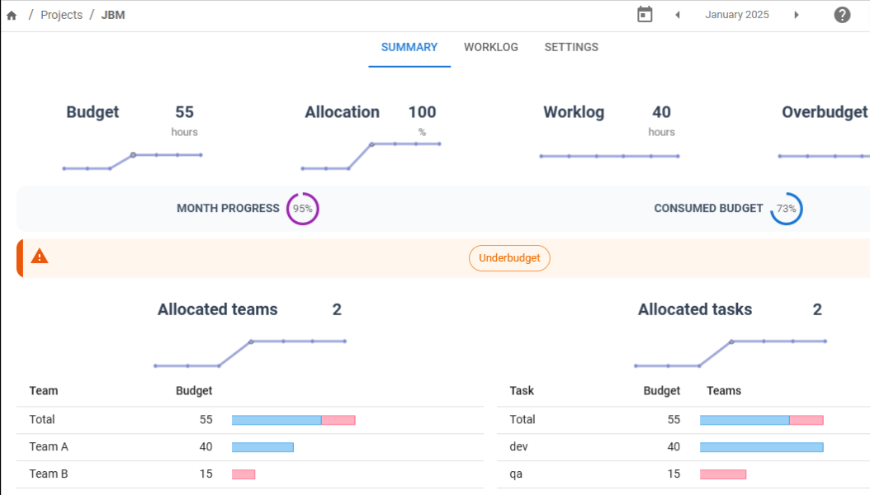Click the orange warning triangle icon
The height and width of the screenshot is (495, 870).
click(39, 257)
